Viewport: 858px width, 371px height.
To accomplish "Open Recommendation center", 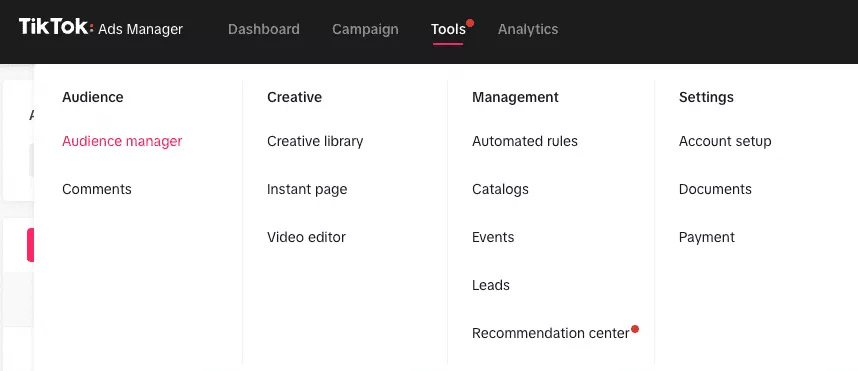I will [x=550, y=333].
